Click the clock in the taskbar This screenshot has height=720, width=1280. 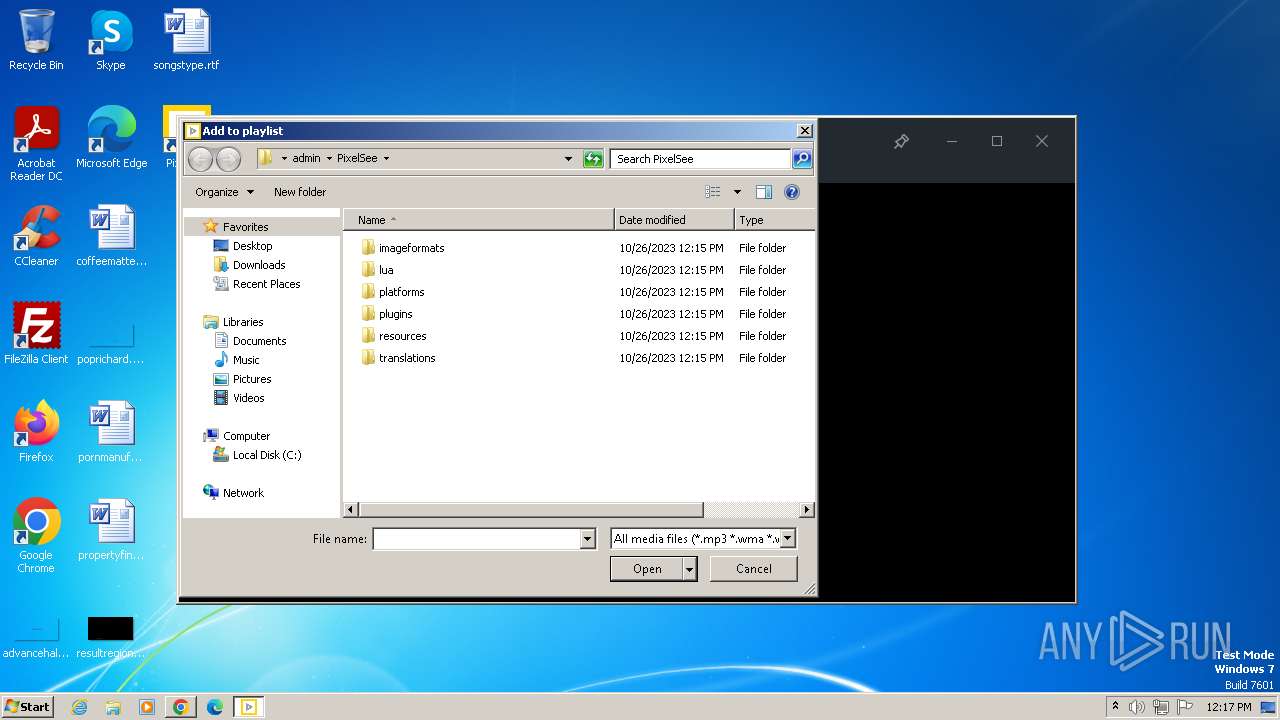[x=1229, y=707]
